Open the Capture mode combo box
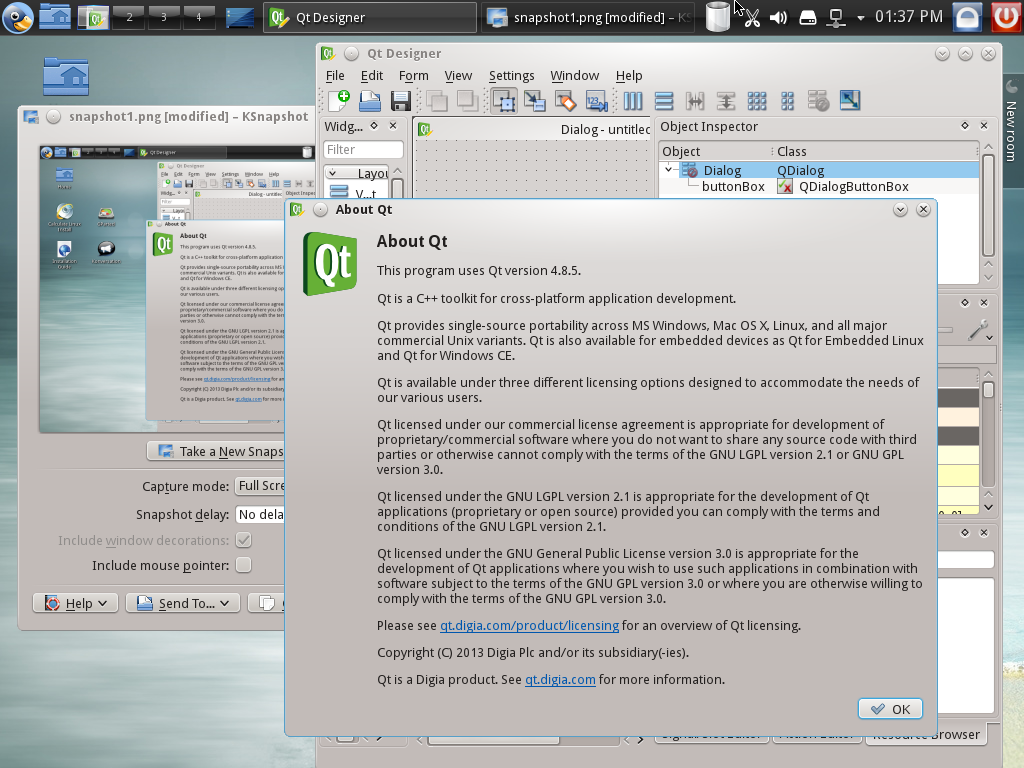The height and width of the screenshot is (768, 1024). (259, 486)
